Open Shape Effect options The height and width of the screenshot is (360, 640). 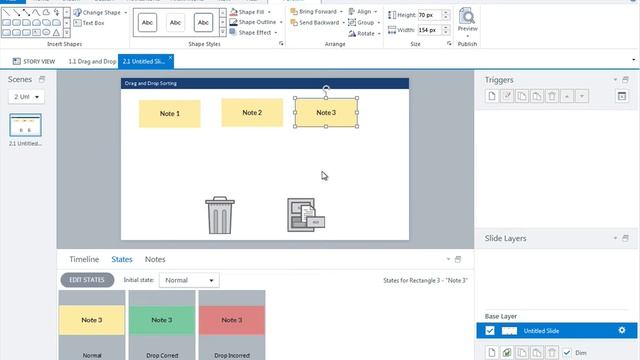(x=253, y=32)
